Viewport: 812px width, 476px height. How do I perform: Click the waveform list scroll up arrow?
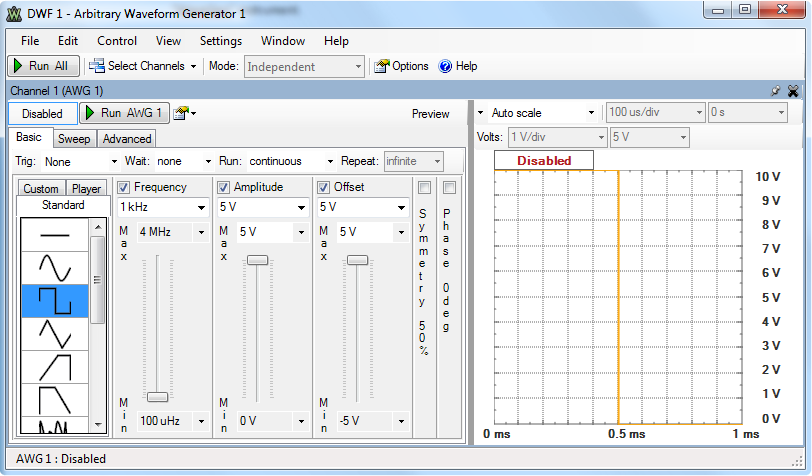pyautogui.click(x=98, y=227)
